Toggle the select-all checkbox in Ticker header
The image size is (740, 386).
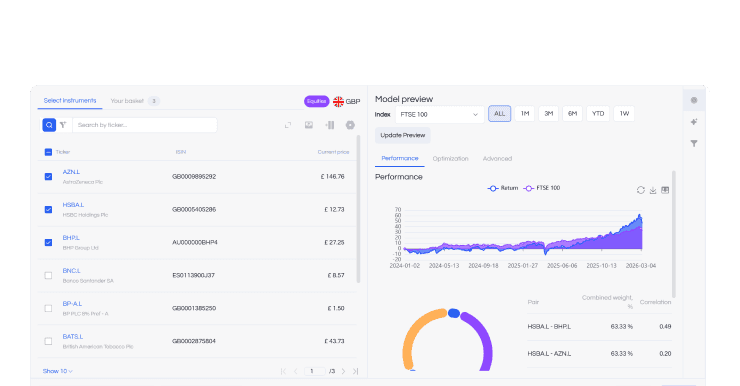(x=48, y=152)
